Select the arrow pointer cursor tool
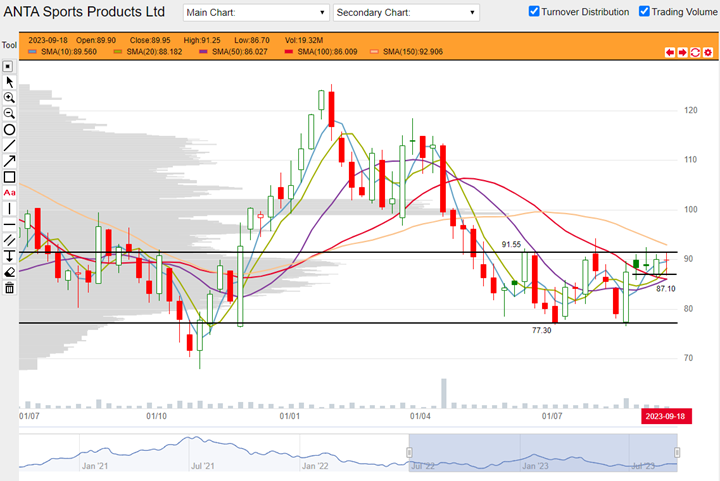The height and width of the screenshot is (481, 720). [x=9, y=82]
